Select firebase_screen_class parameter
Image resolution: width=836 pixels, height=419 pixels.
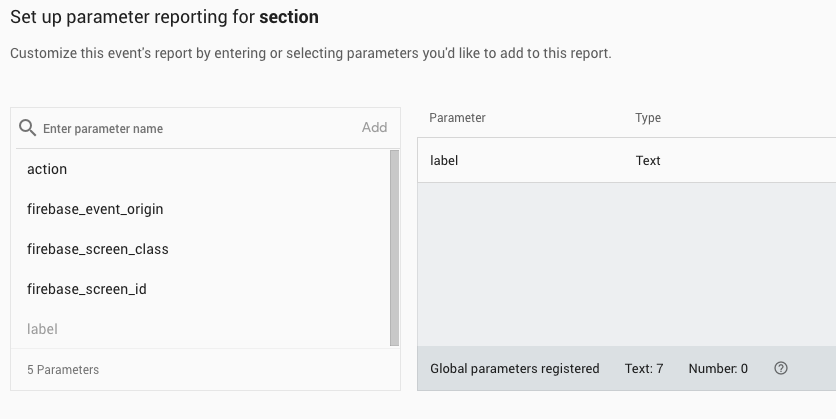pyautogui.click(x=98, y=249)
